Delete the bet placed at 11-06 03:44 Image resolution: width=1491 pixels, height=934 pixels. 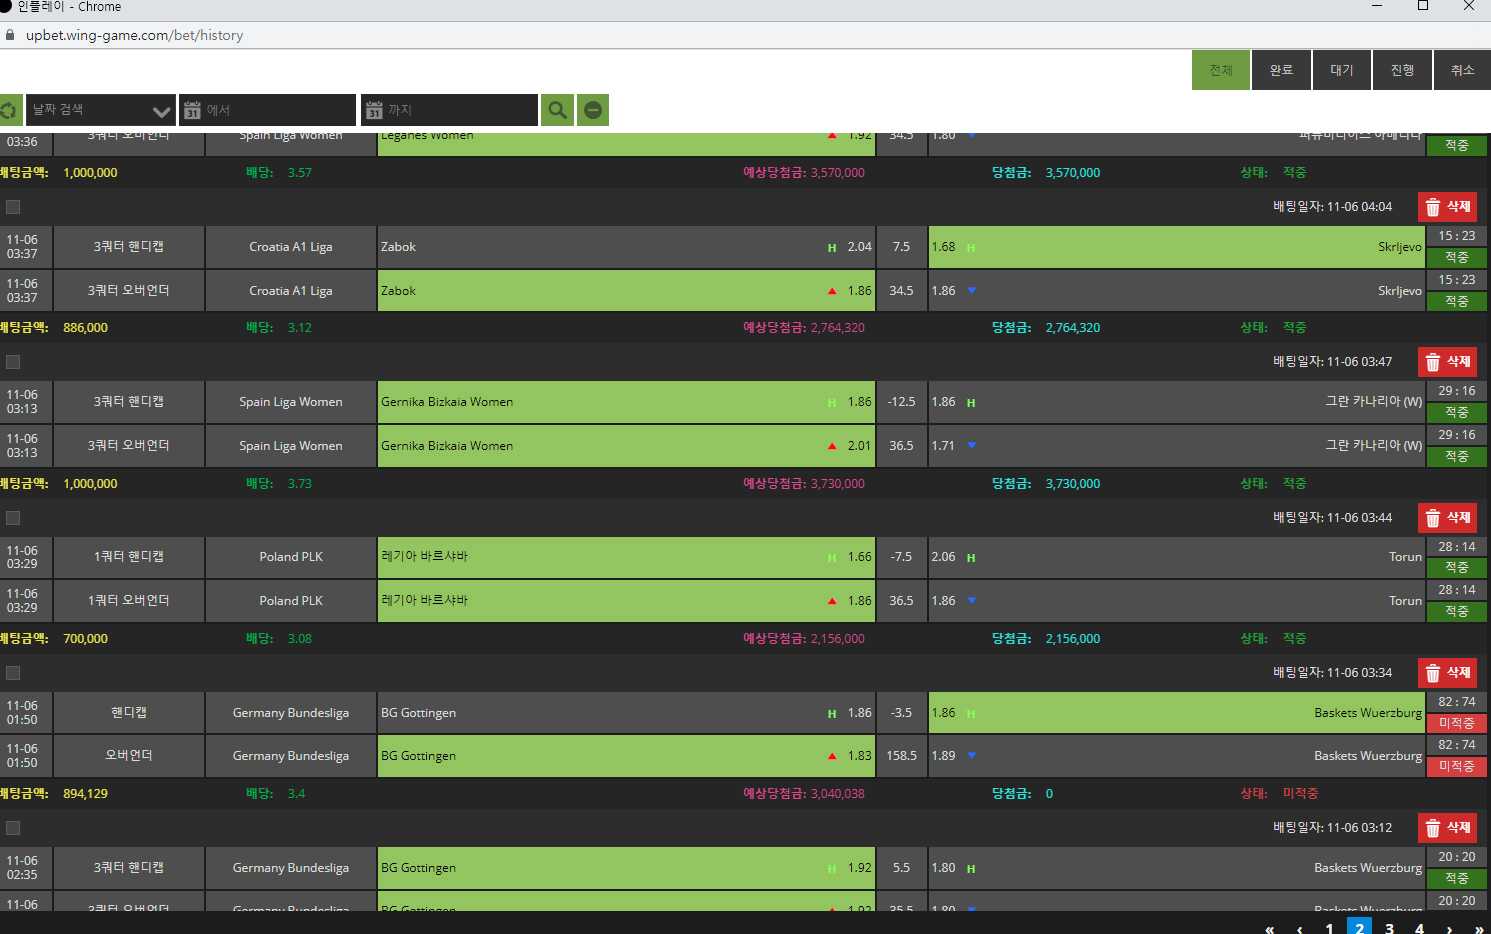[1447, 518]
